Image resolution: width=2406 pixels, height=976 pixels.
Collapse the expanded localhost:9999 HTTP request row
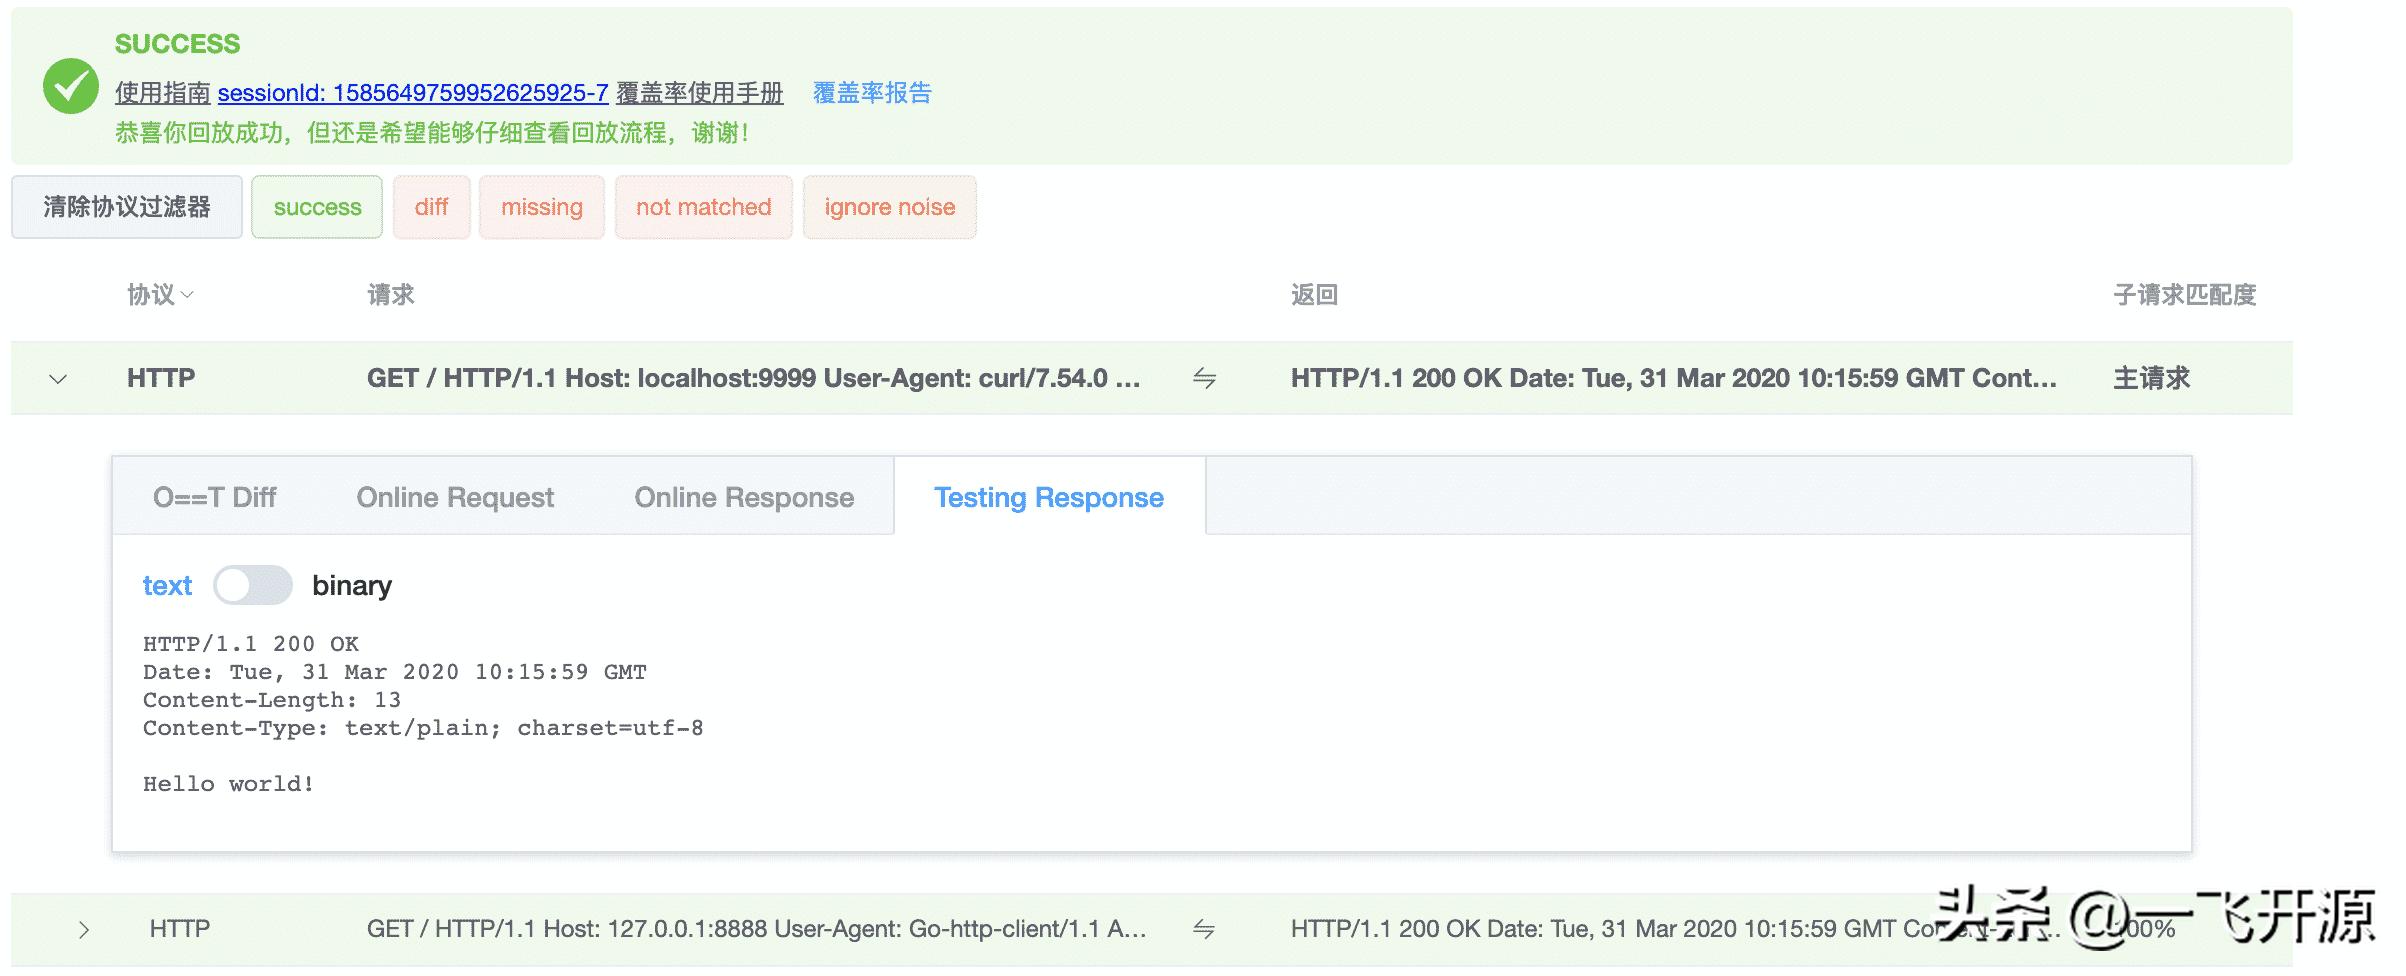click(57, 378)
